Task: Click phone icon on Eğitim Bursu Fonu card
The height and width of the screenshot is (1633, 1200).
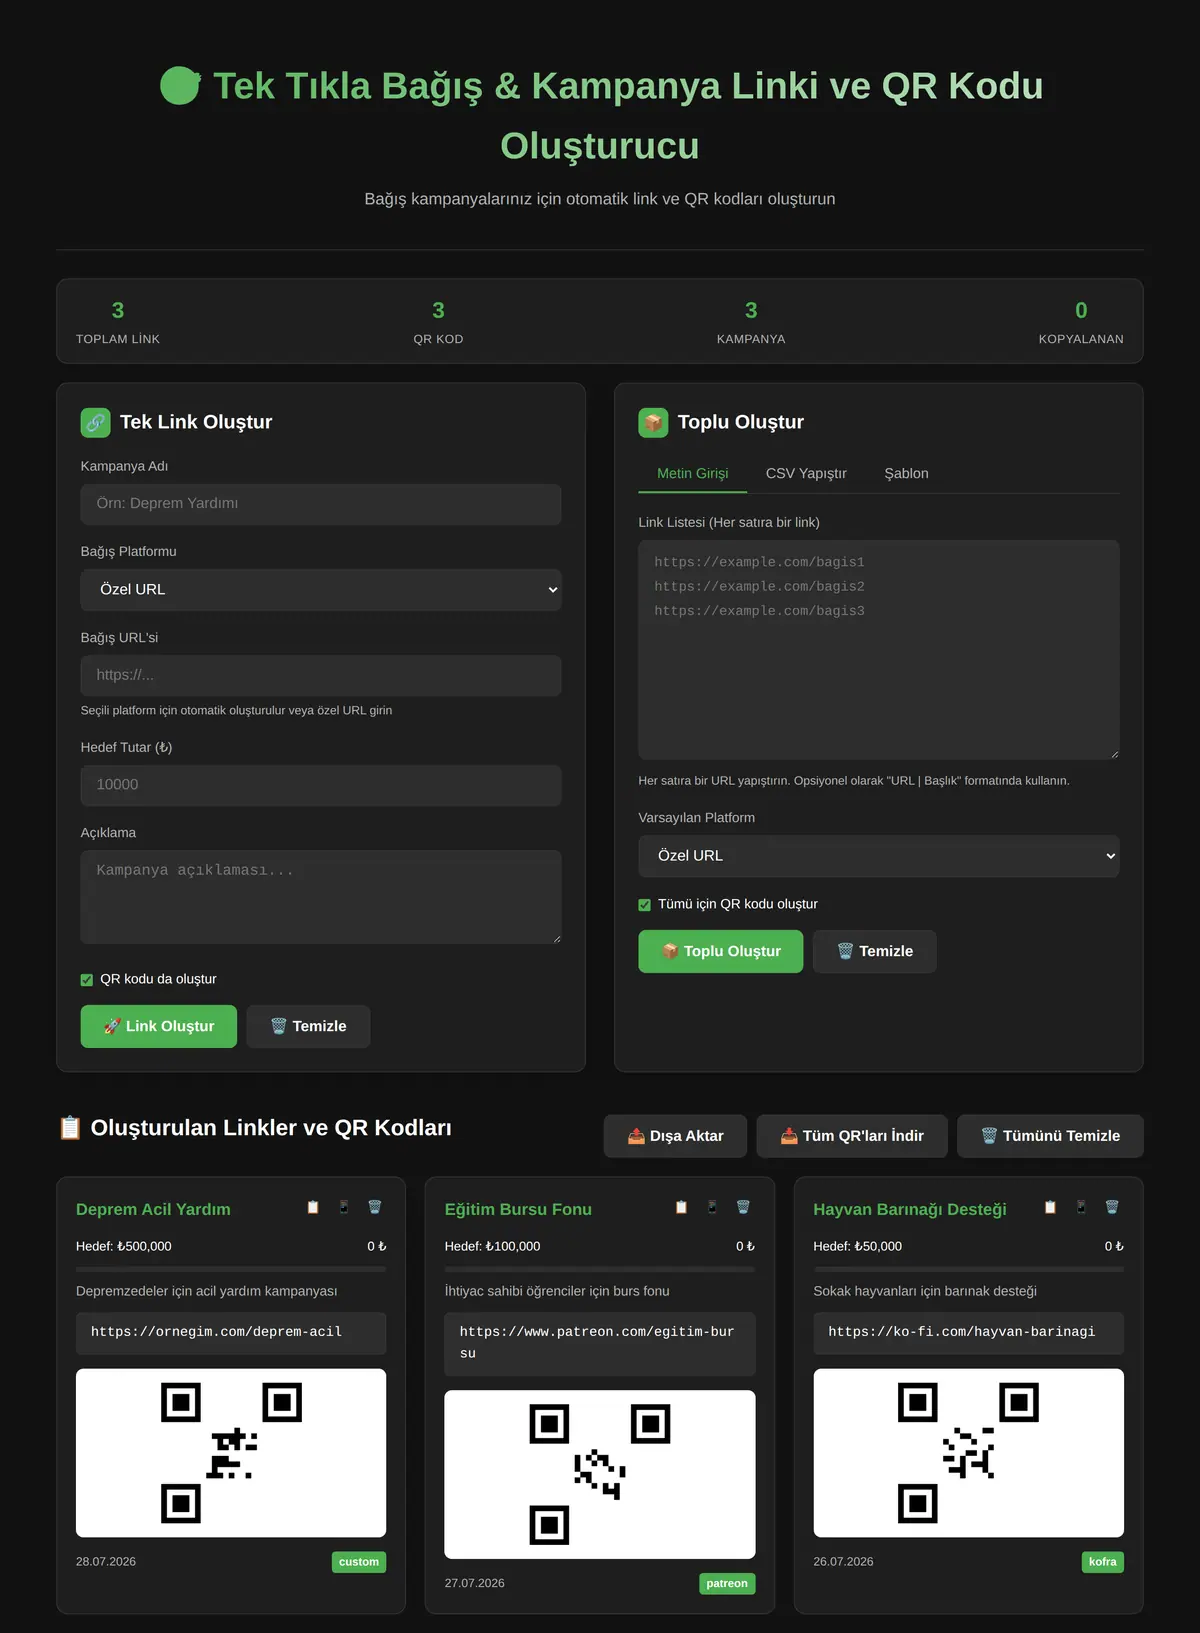Action: coord(712,1207)
